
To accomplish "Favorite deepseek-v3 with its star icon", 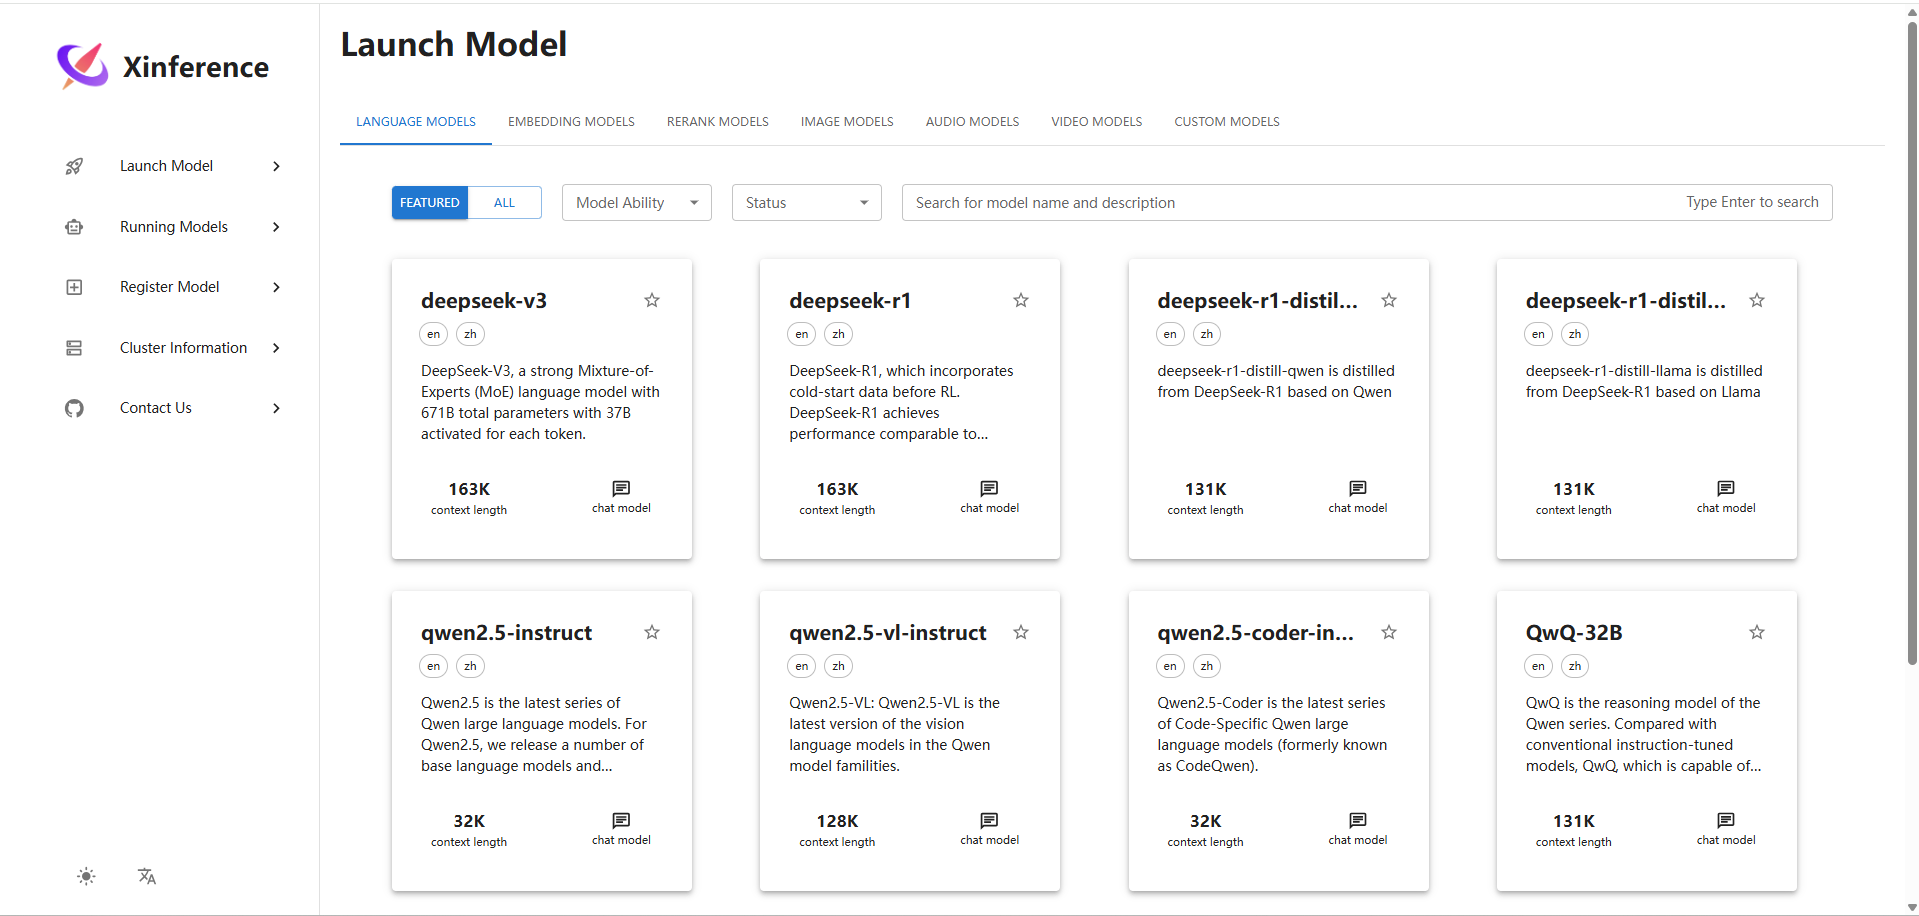I will (652, 300).
